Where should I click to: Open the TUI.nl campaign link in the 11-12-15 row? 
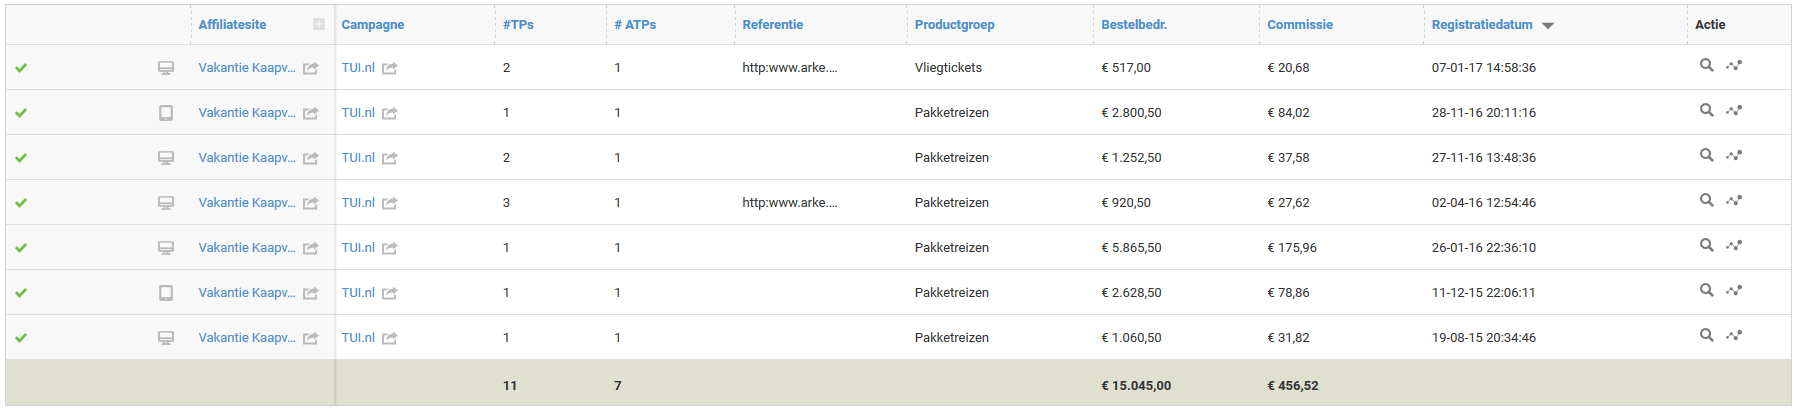(358, 292)
